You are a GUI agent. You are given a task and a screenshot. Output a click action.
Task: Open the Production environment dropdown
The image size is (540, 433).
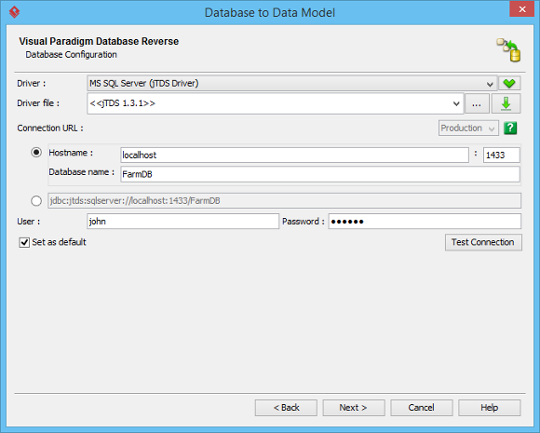coord(468,128)
